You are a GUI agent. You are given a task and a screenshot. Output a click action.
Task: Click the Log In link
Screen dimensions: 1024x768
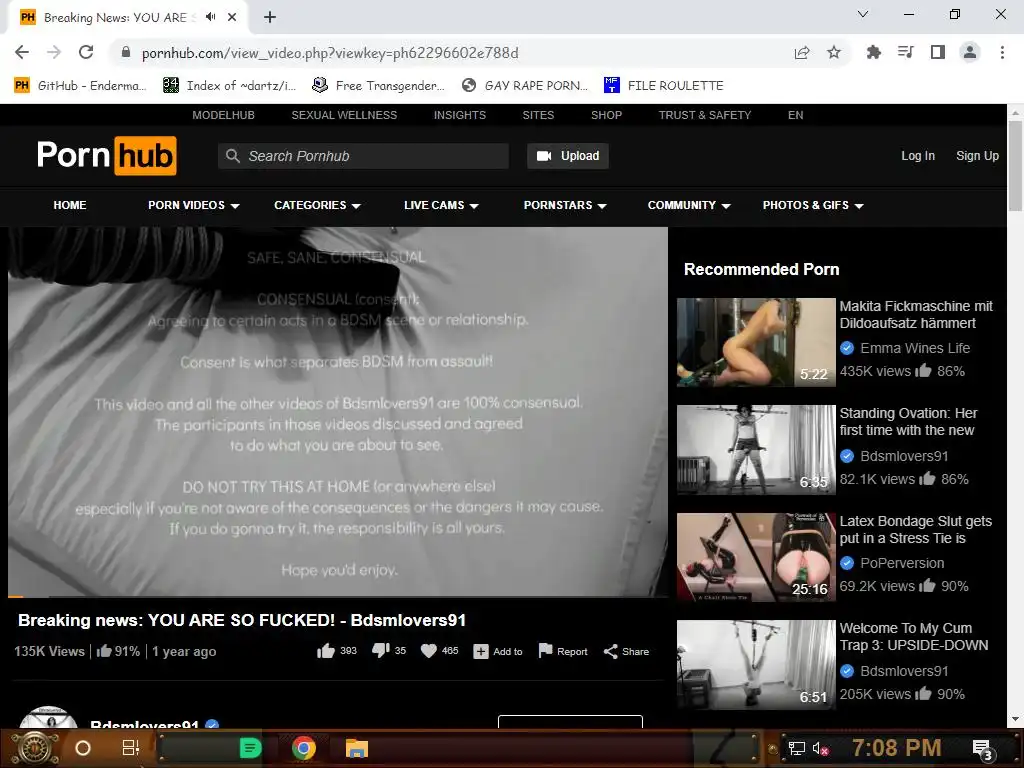click(918, 156)
